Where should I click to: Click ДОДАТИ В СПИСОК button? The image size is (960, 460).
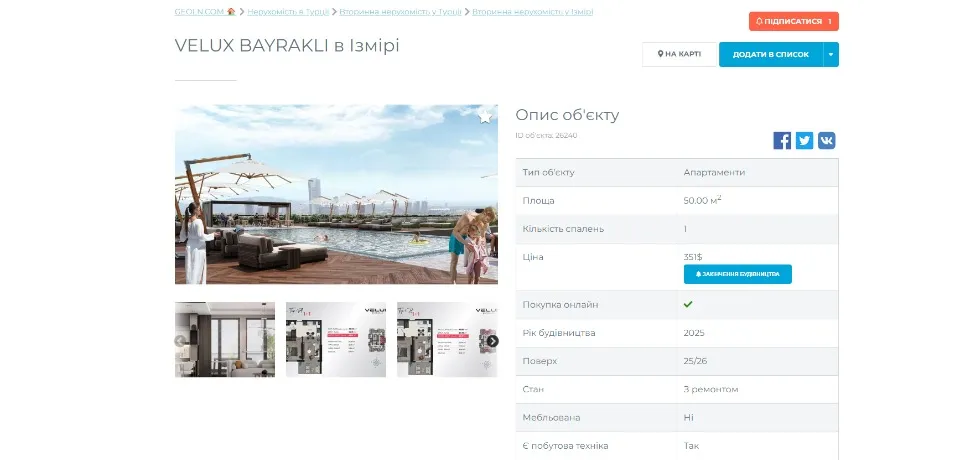(x=771, y=55)
